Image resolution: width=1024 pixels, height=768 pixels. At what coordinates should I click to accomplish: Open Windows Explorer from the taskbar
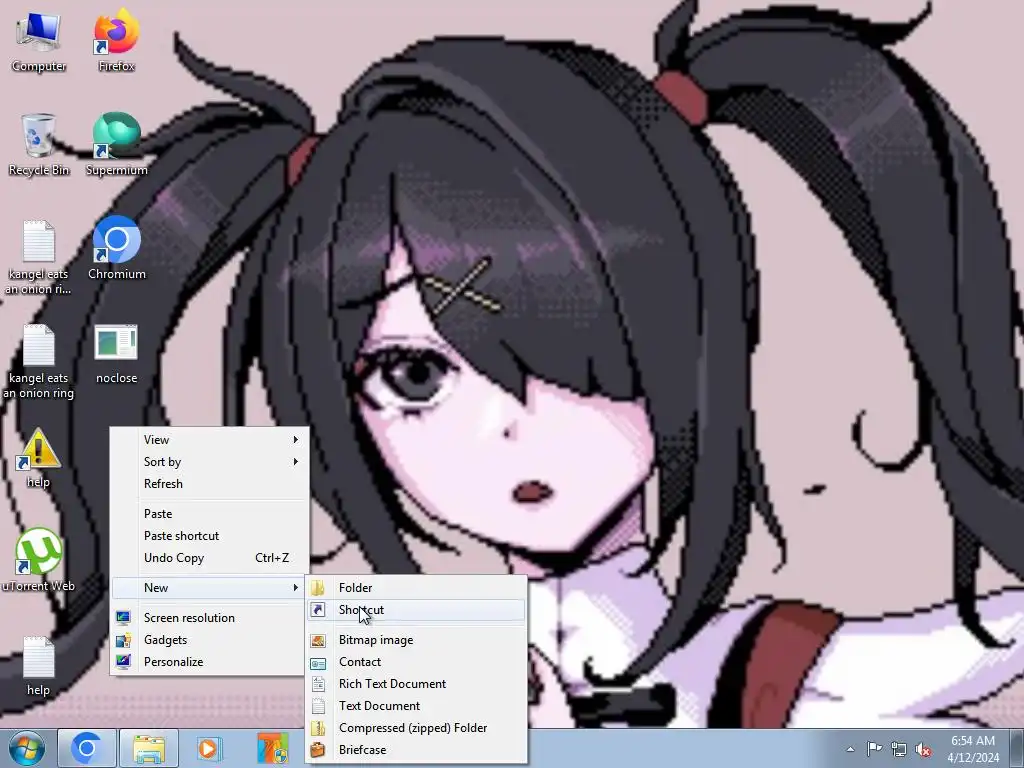[148, 748]
